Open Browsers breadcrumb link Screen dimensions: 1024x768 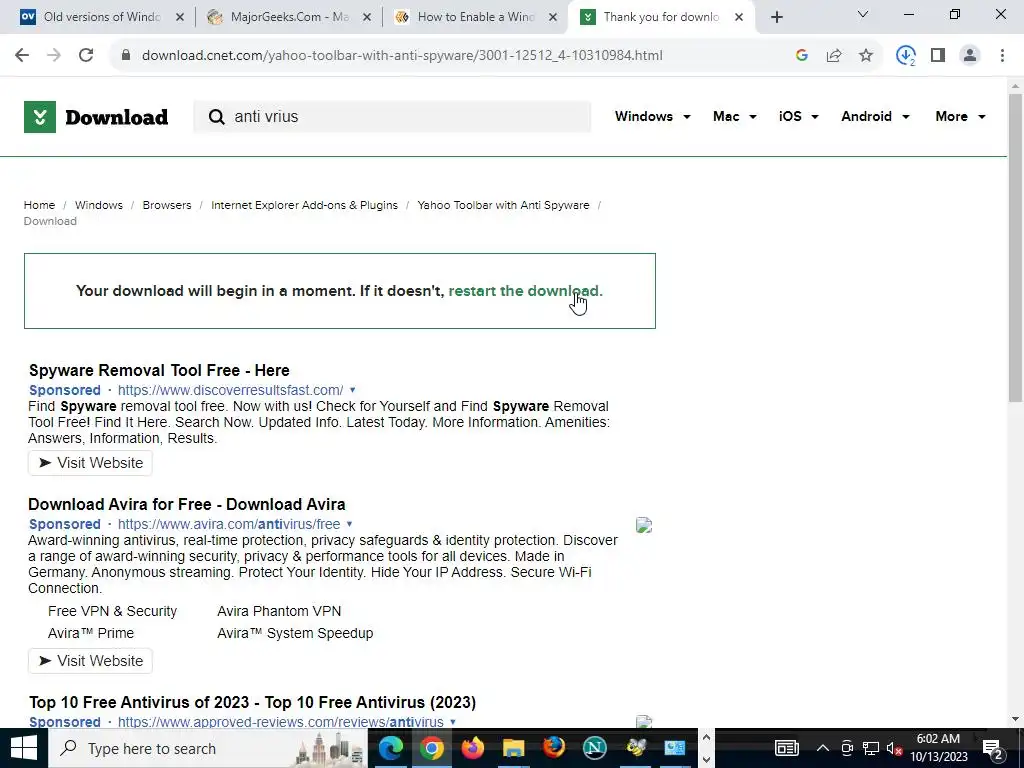167,205
